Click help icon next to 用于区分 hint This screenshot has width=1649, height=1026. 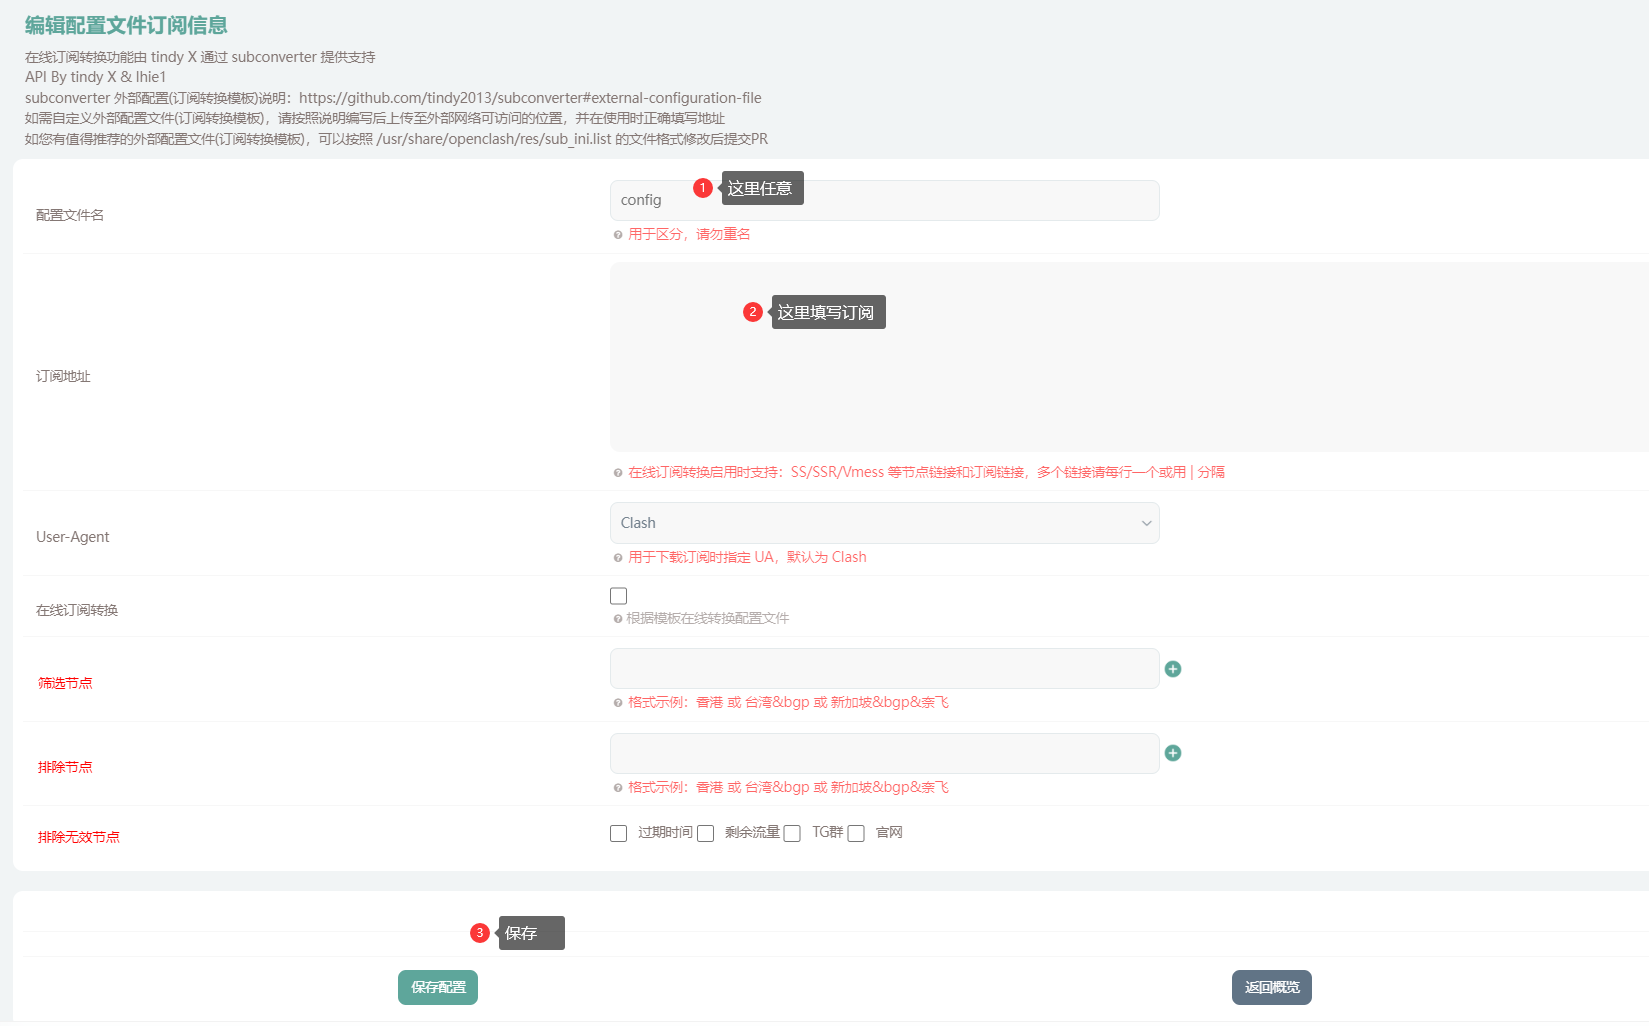(618, 235)
